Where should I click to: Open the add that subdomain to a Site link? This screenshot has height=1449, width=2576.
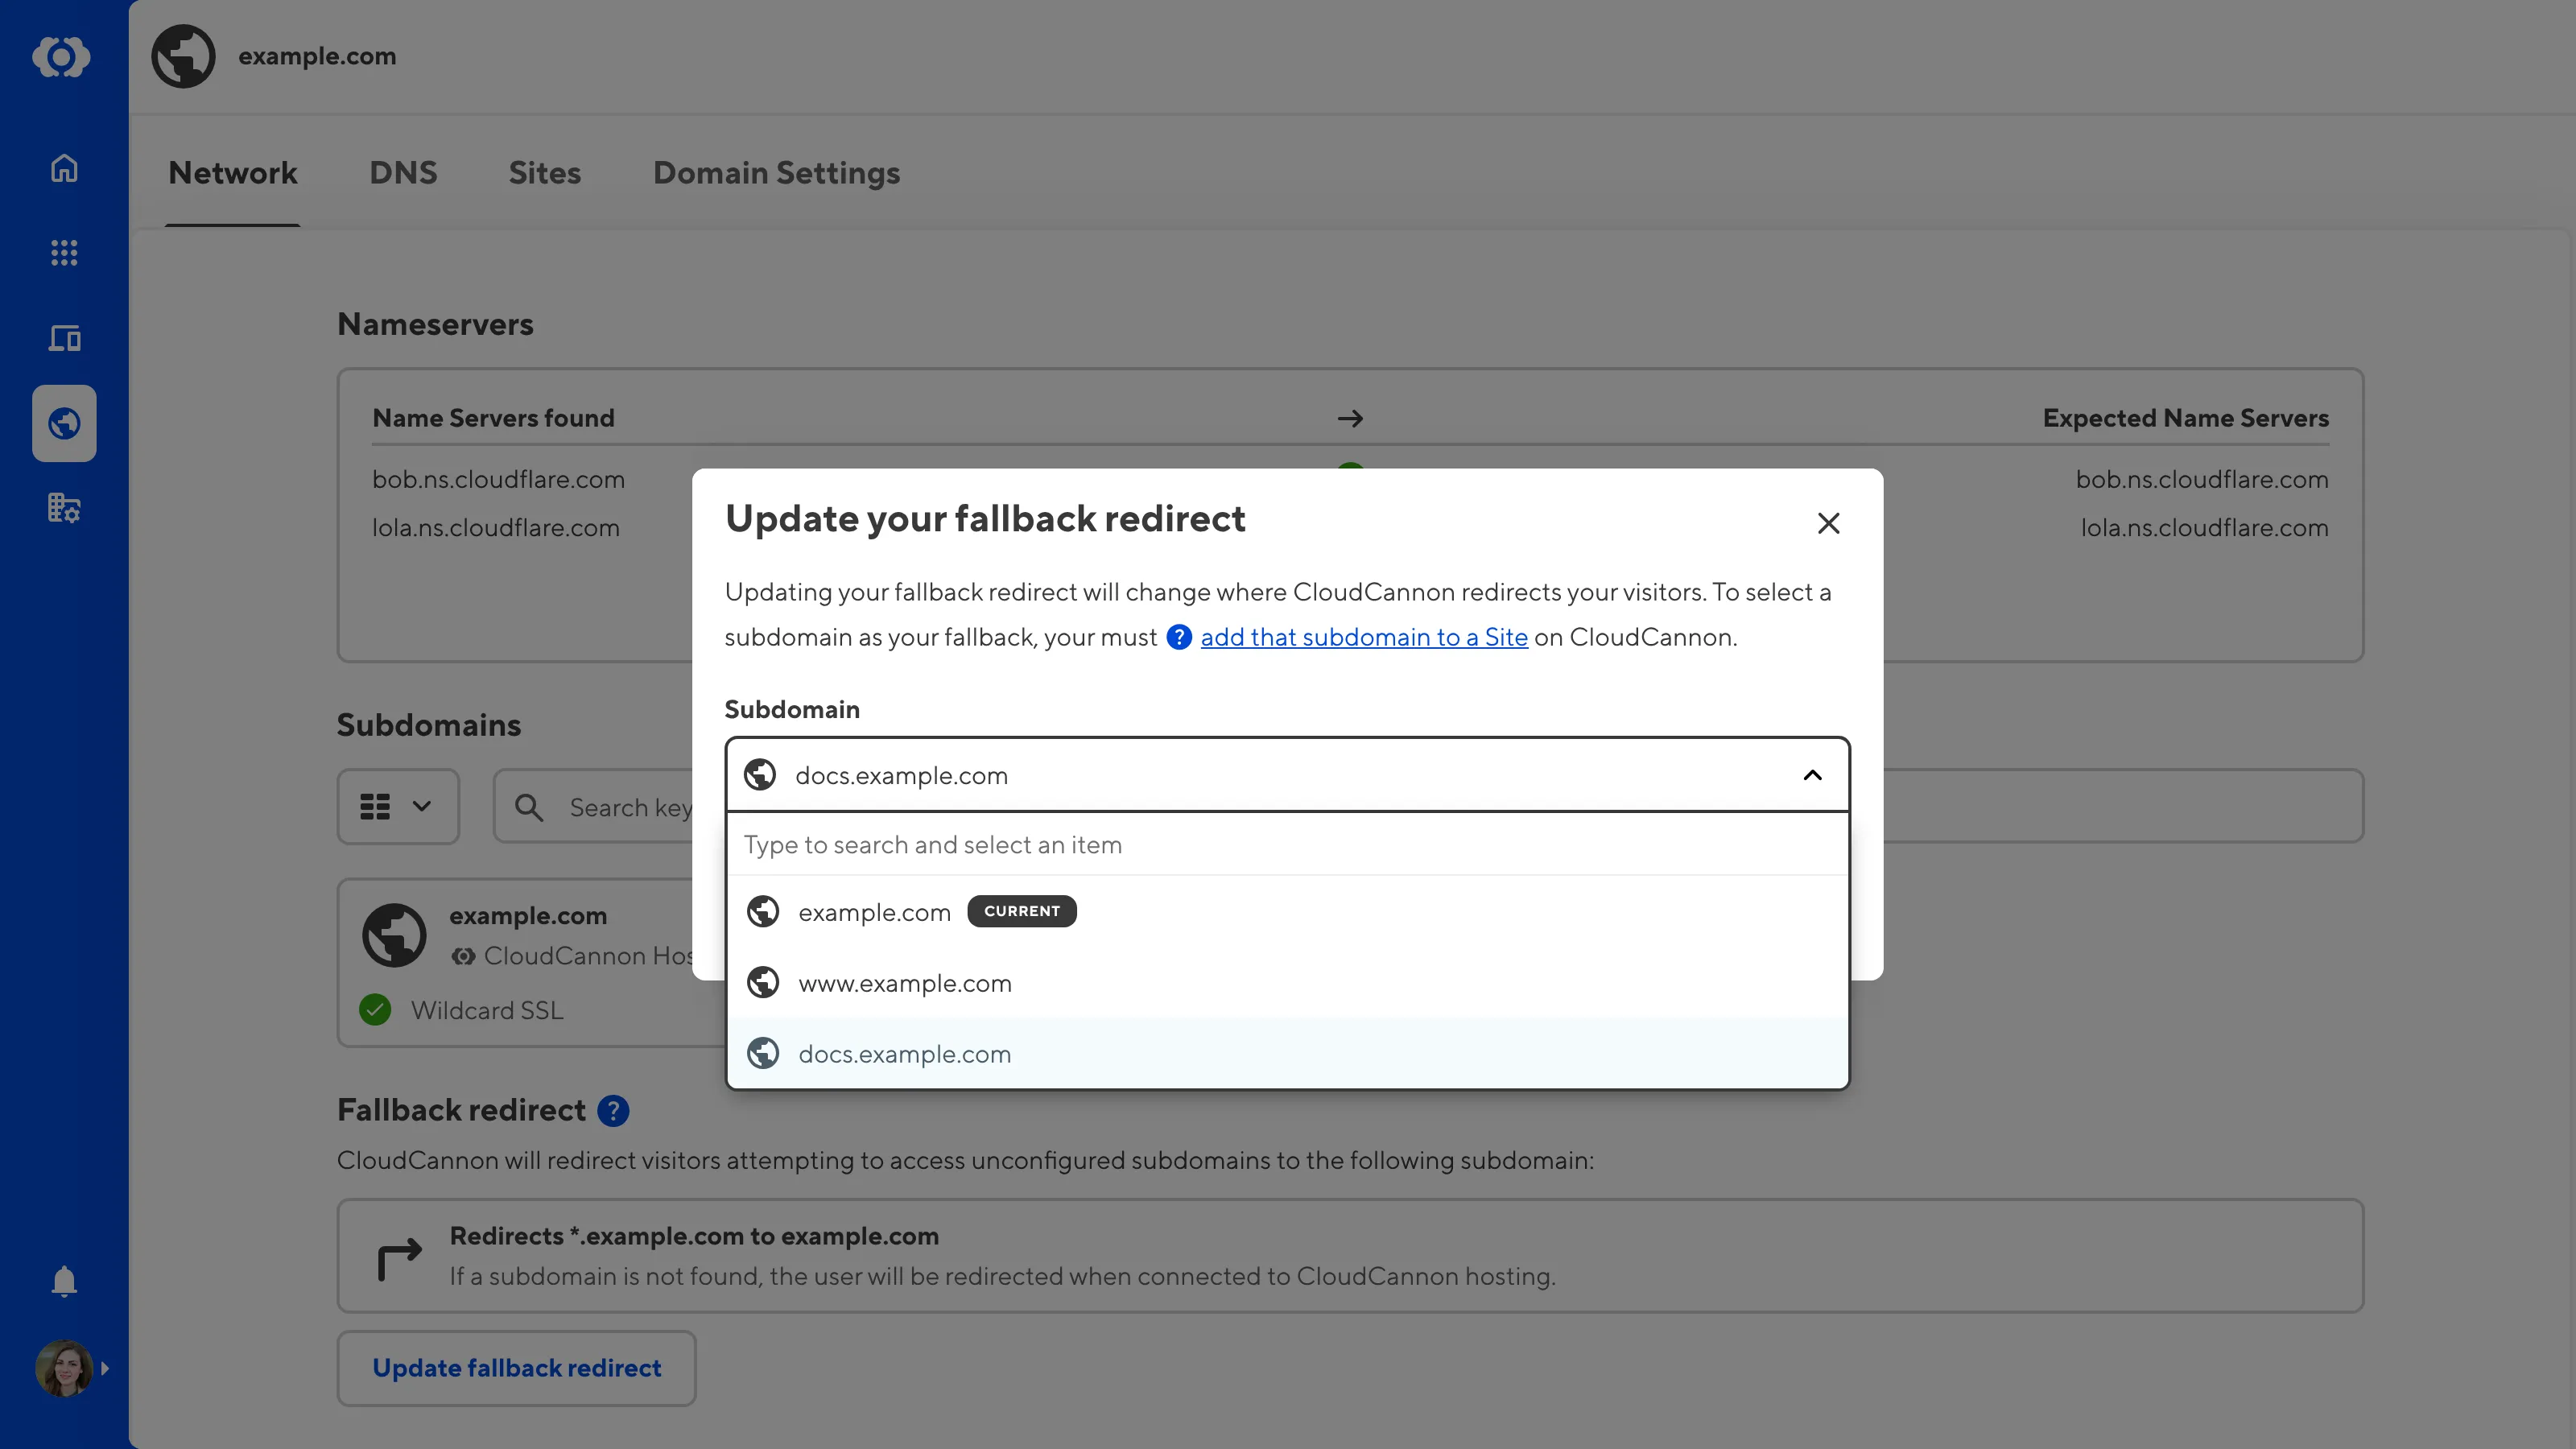click(1364, 637)
